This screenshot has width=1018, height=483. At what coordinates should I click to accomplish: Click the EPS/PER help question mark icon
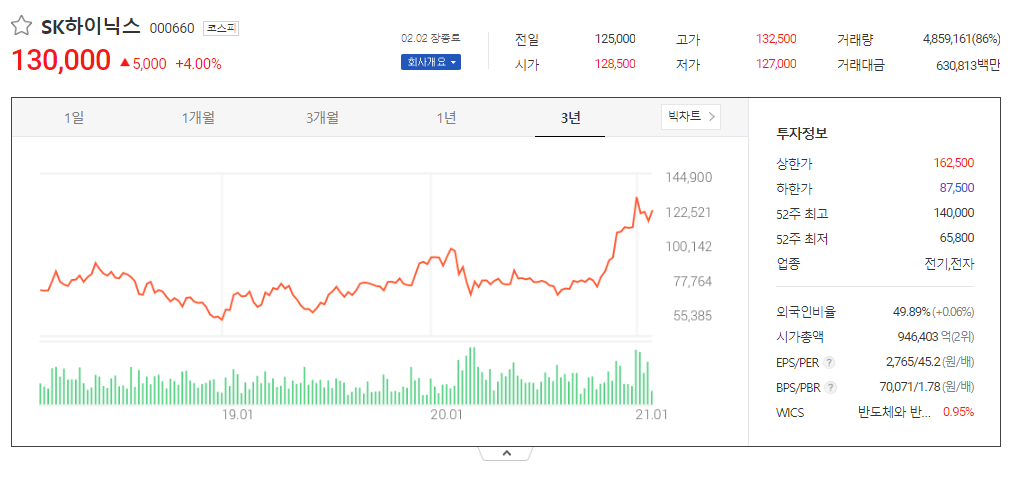coord(829,362)
